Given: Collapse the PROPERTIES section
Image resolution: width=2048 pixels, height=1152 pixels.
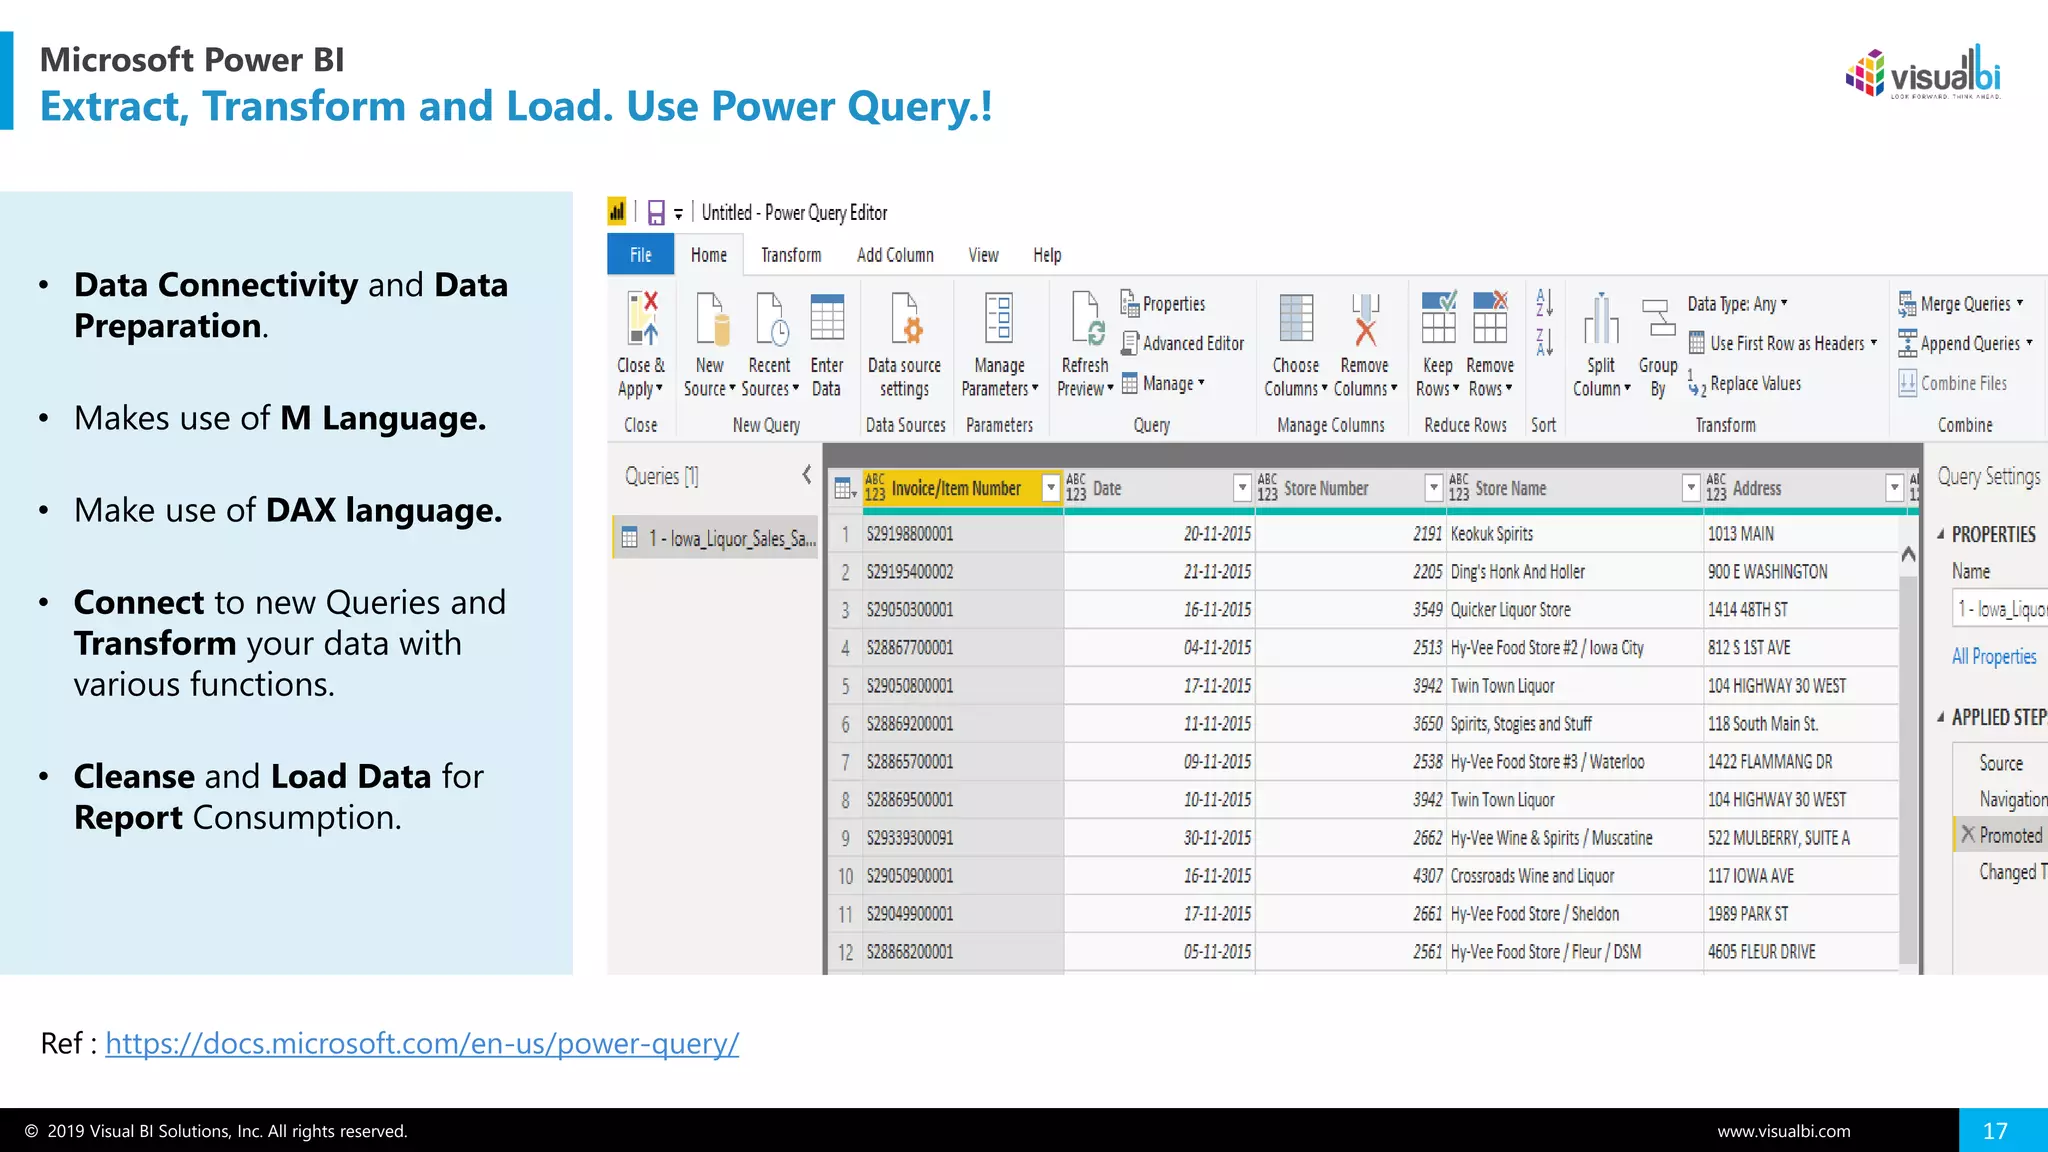Looking at the screenshot, I should [x=1941, y=534].
